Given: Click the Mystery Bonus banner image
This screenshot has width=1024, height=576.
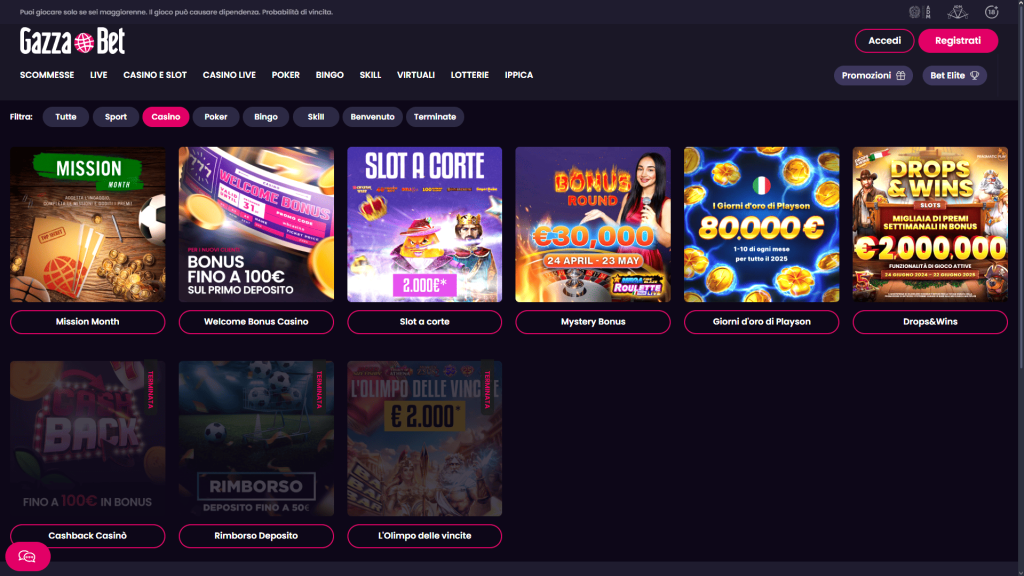Looking at the screenshot, I should (593, 224).
